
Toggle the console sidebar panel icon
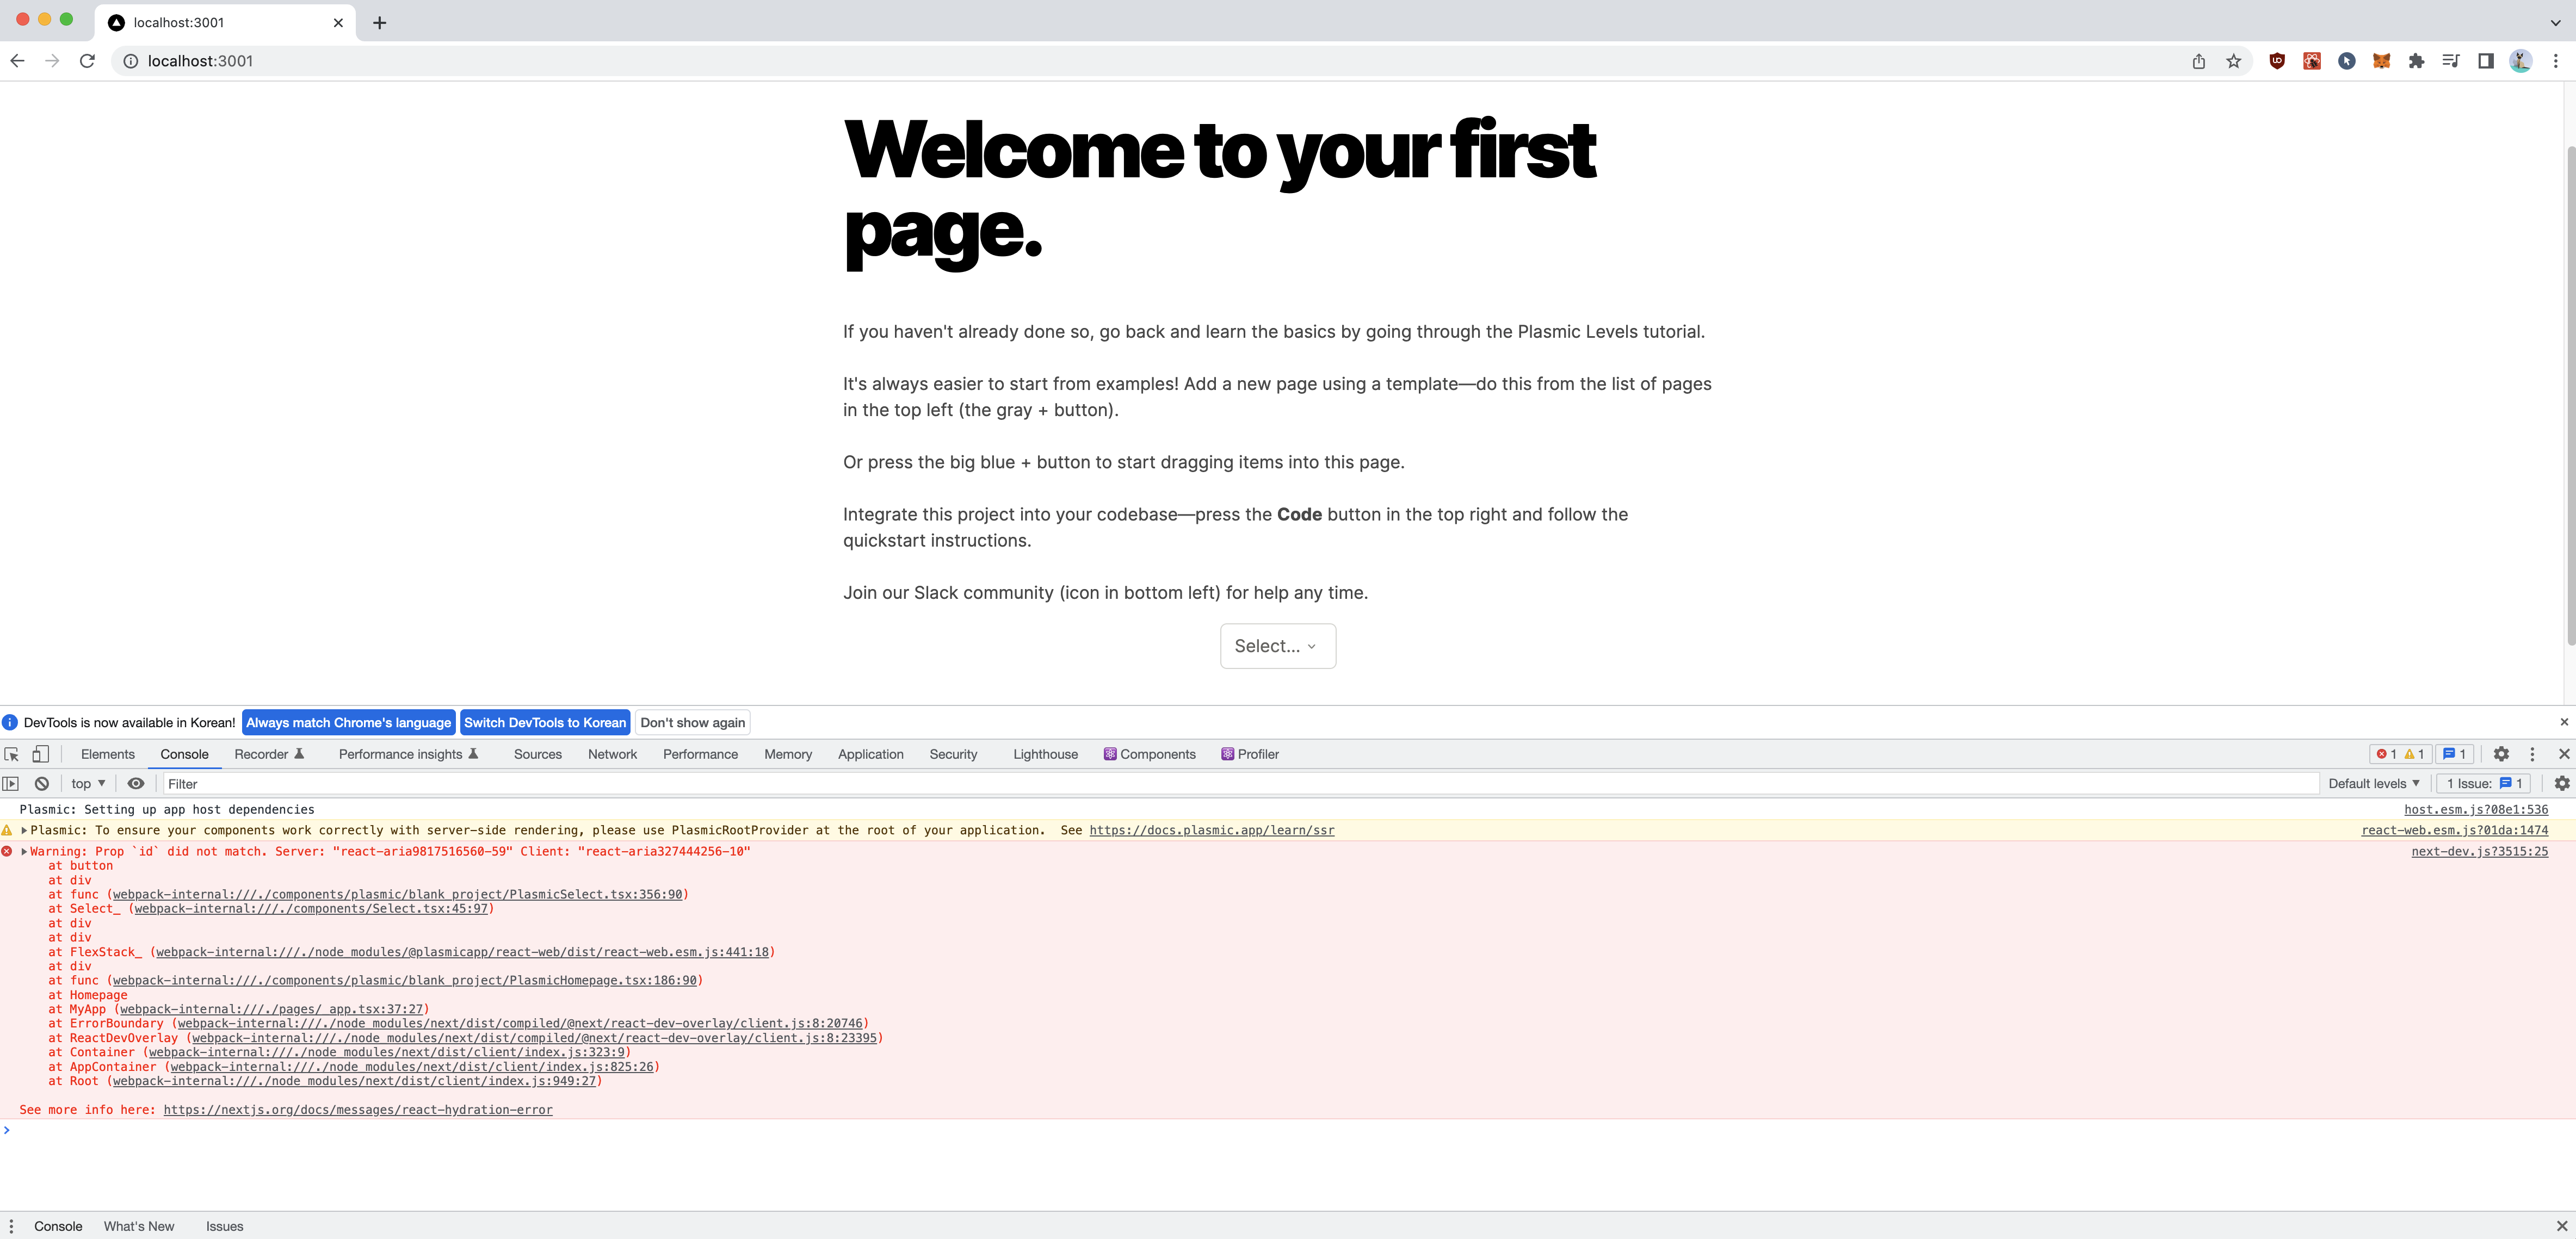[x=11, y=784]
